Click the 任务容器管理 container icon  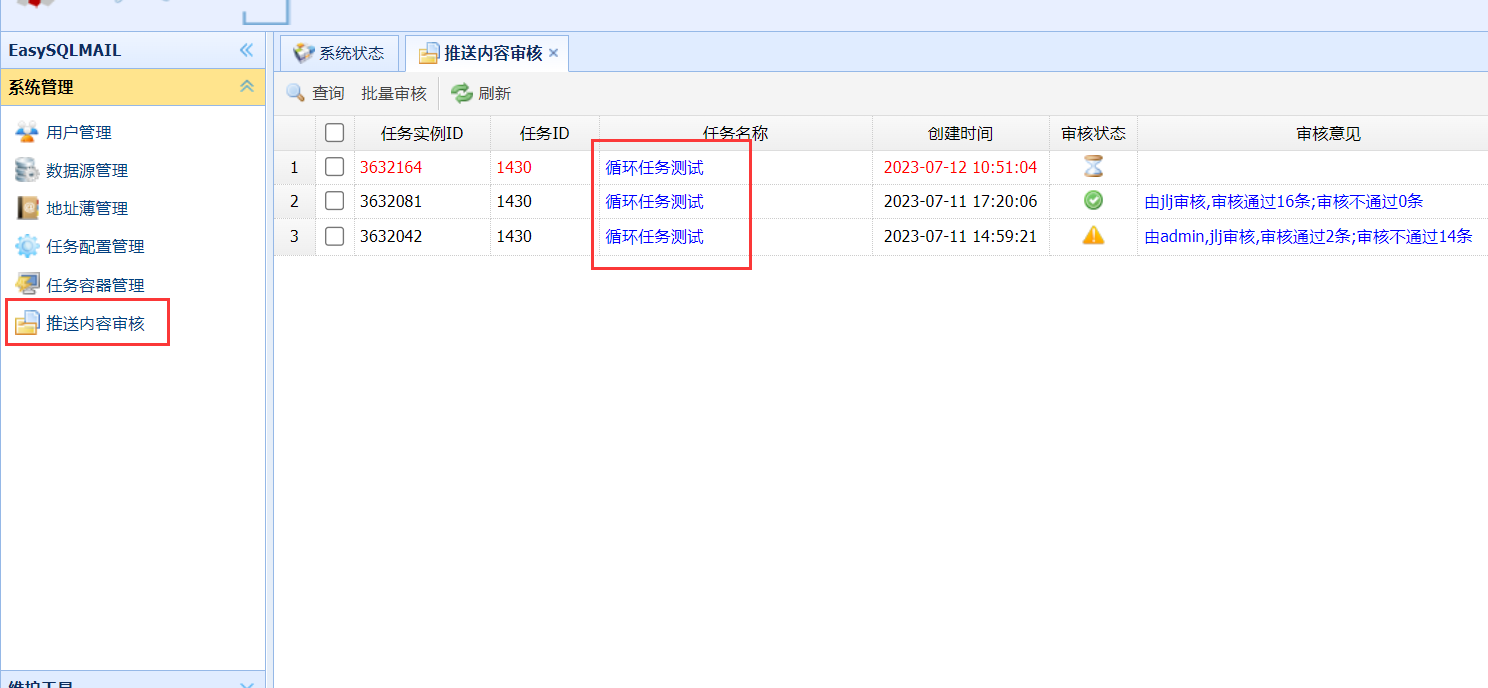[x=27, y=284]
